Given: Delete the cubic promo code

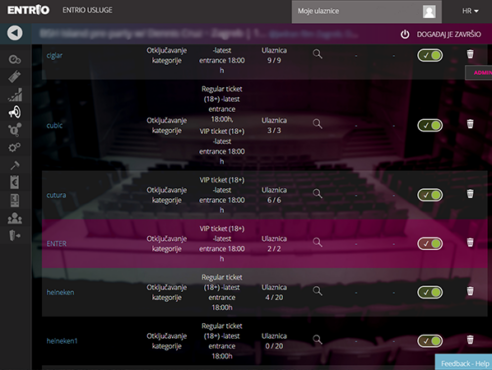Looking at the screenshot, I should click(470, 124).
